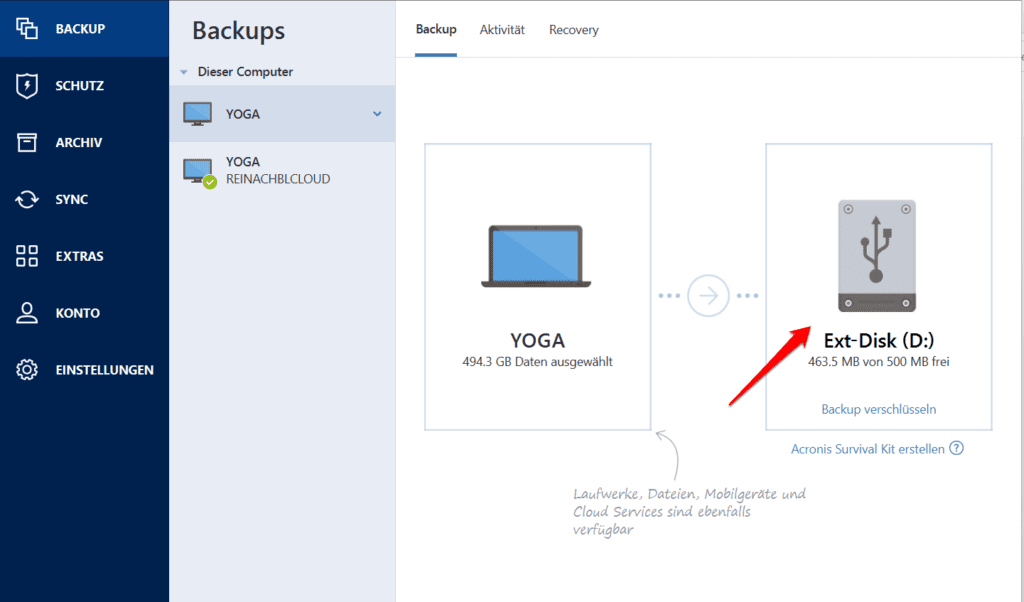Screen dimensions: 1024x602
Task: Select EXTRAS in the sidebar
Action: click(x=80, y=256)
